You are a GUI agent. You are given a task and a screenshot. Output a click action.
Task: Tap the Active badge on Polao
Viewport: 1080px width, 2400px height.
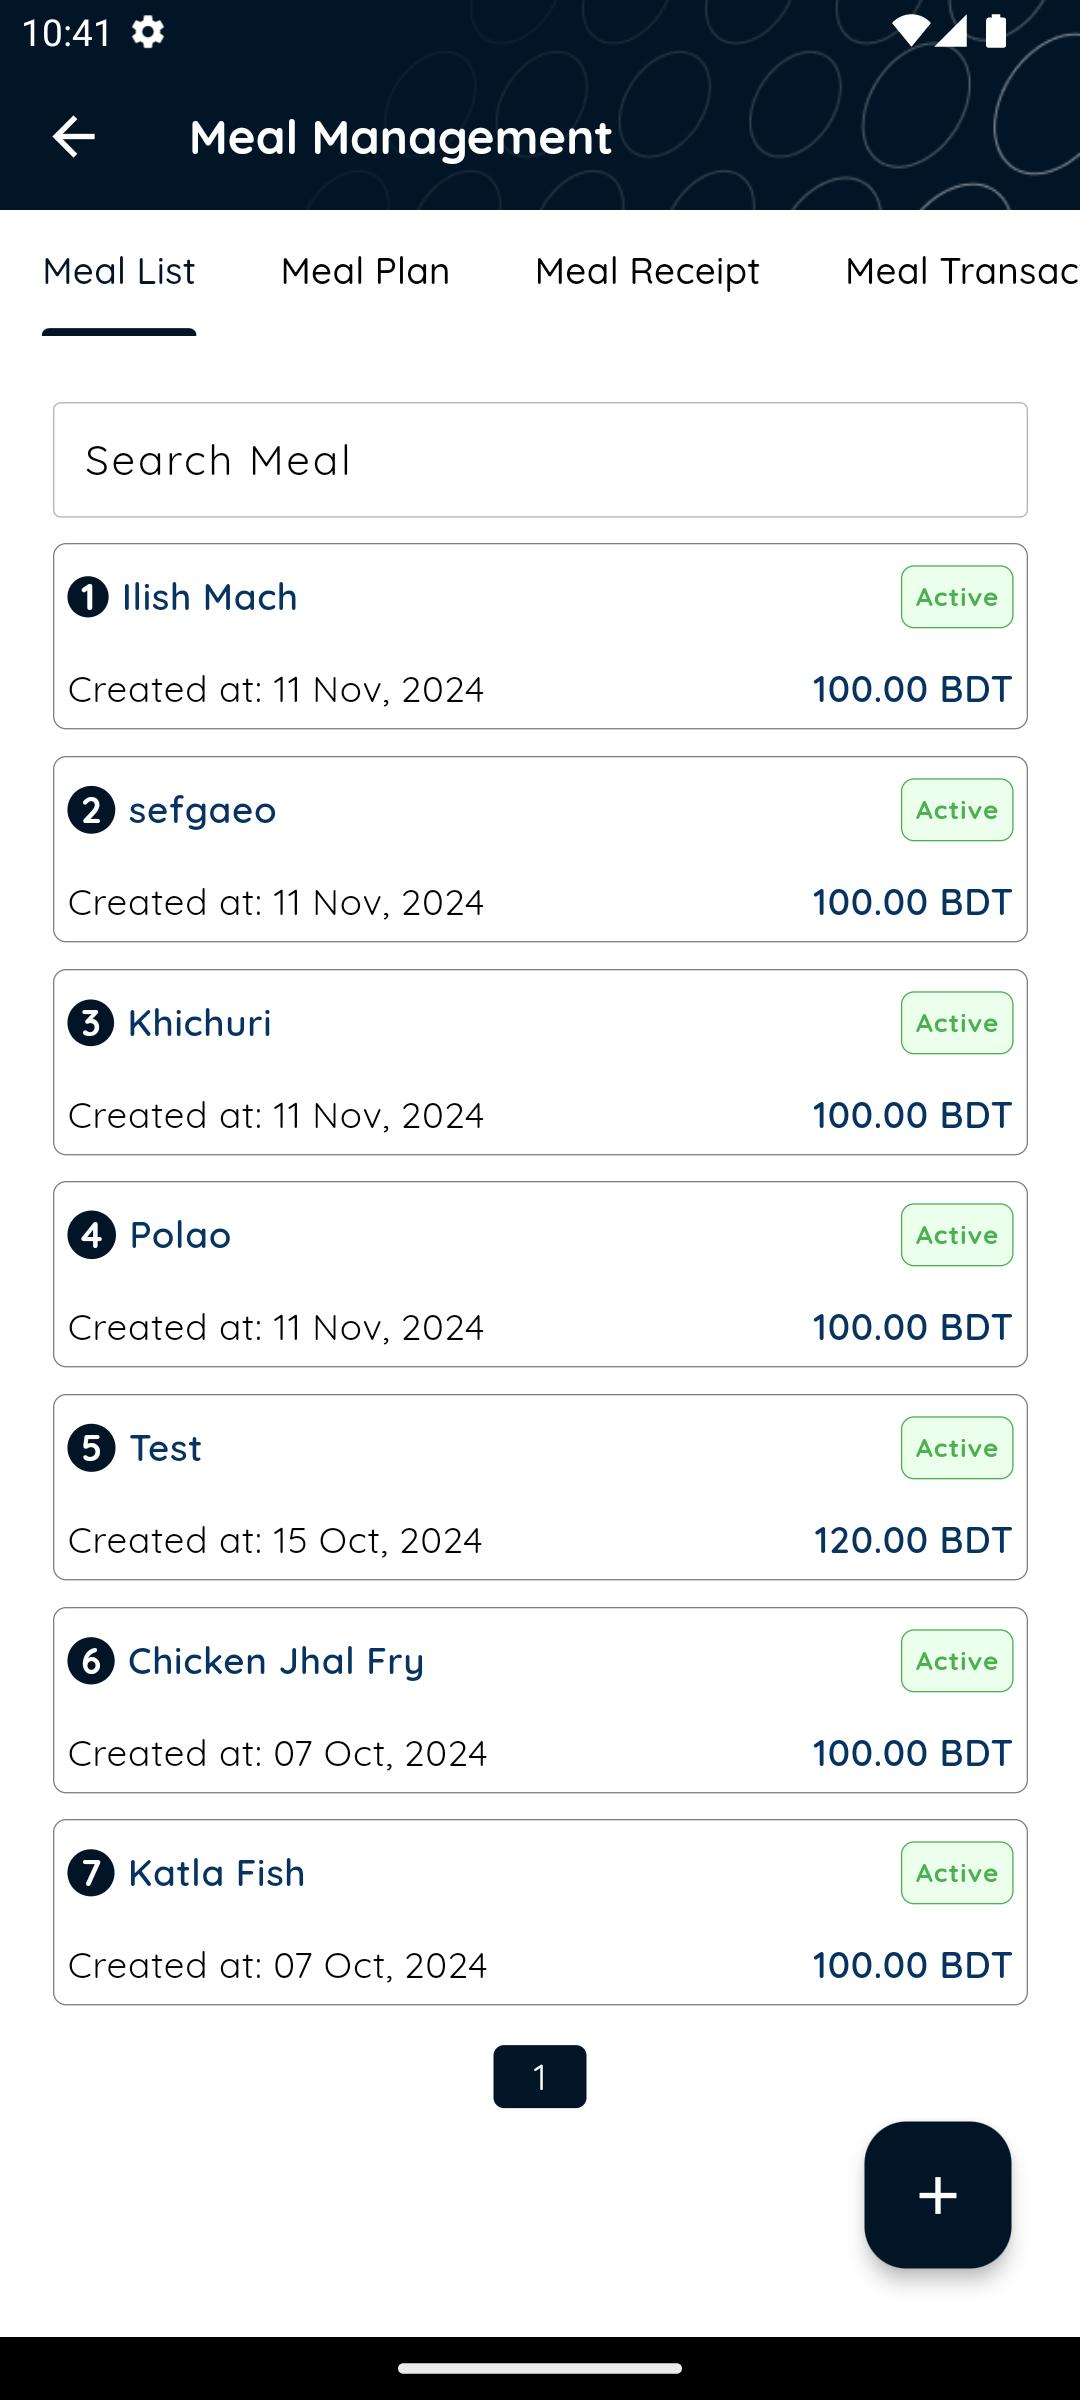(957, 1235)
